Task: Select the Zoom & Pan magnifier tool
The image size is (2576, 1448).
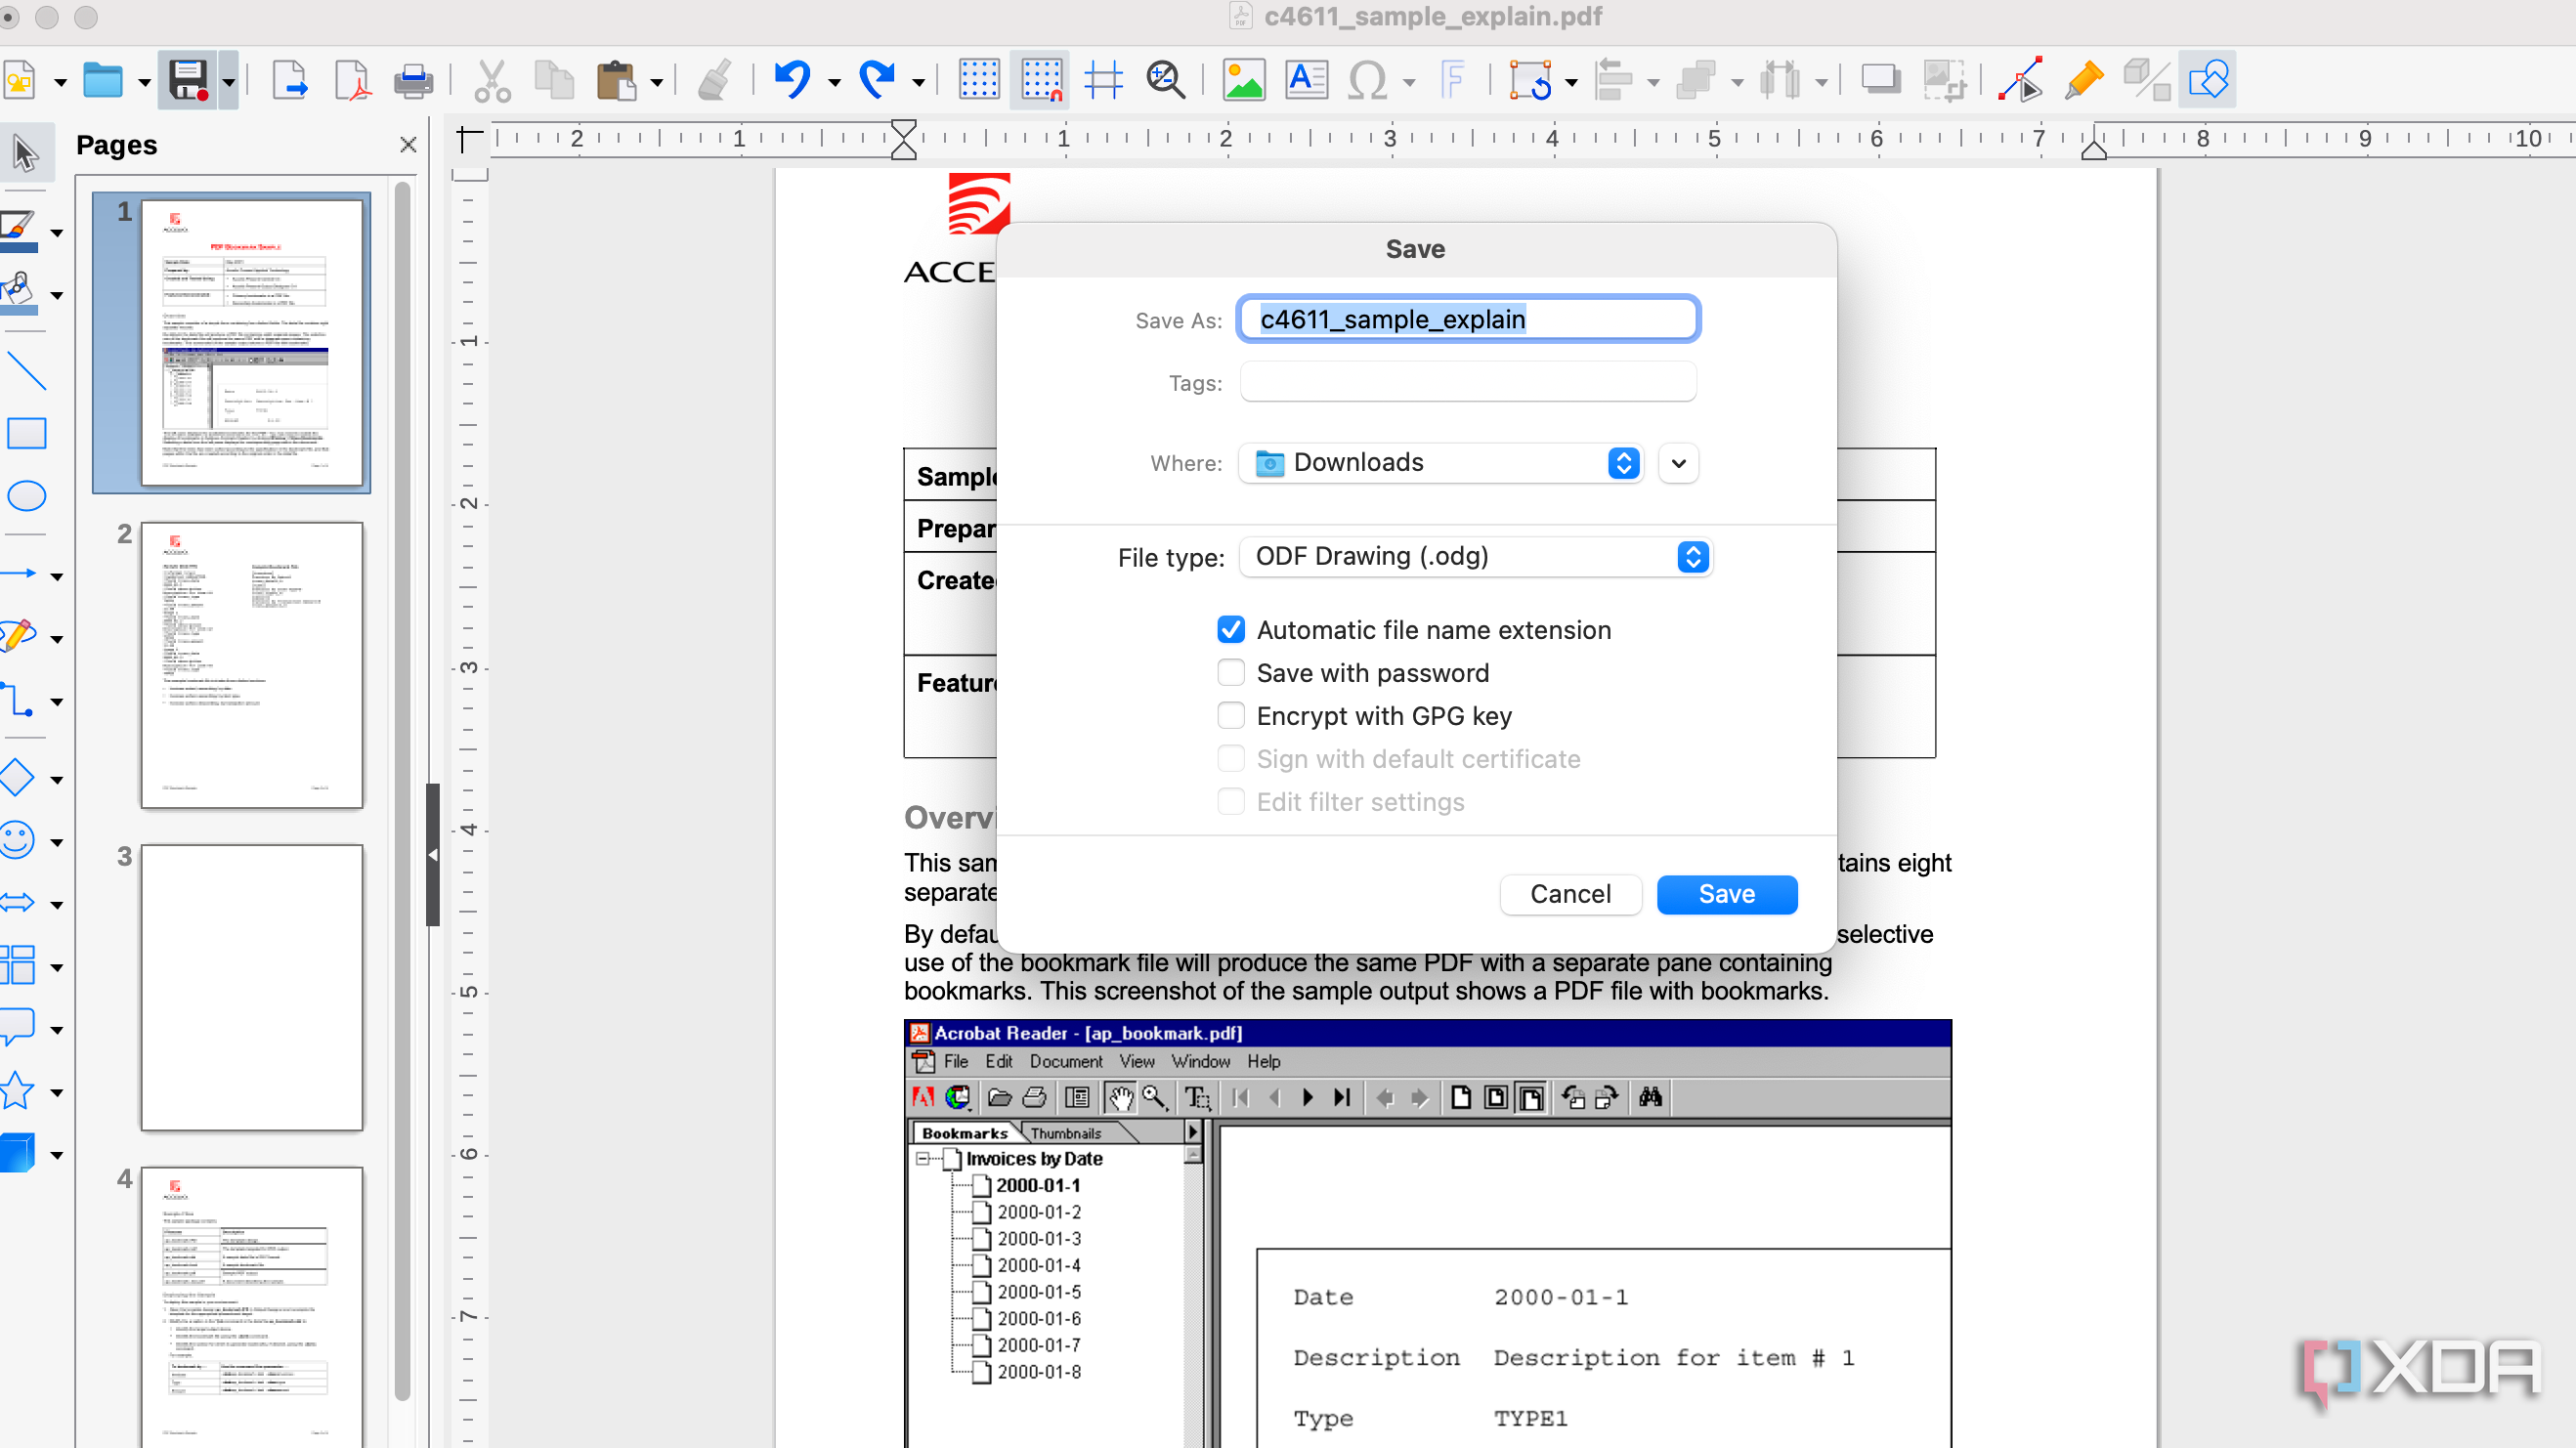Action: (1165, 80)
